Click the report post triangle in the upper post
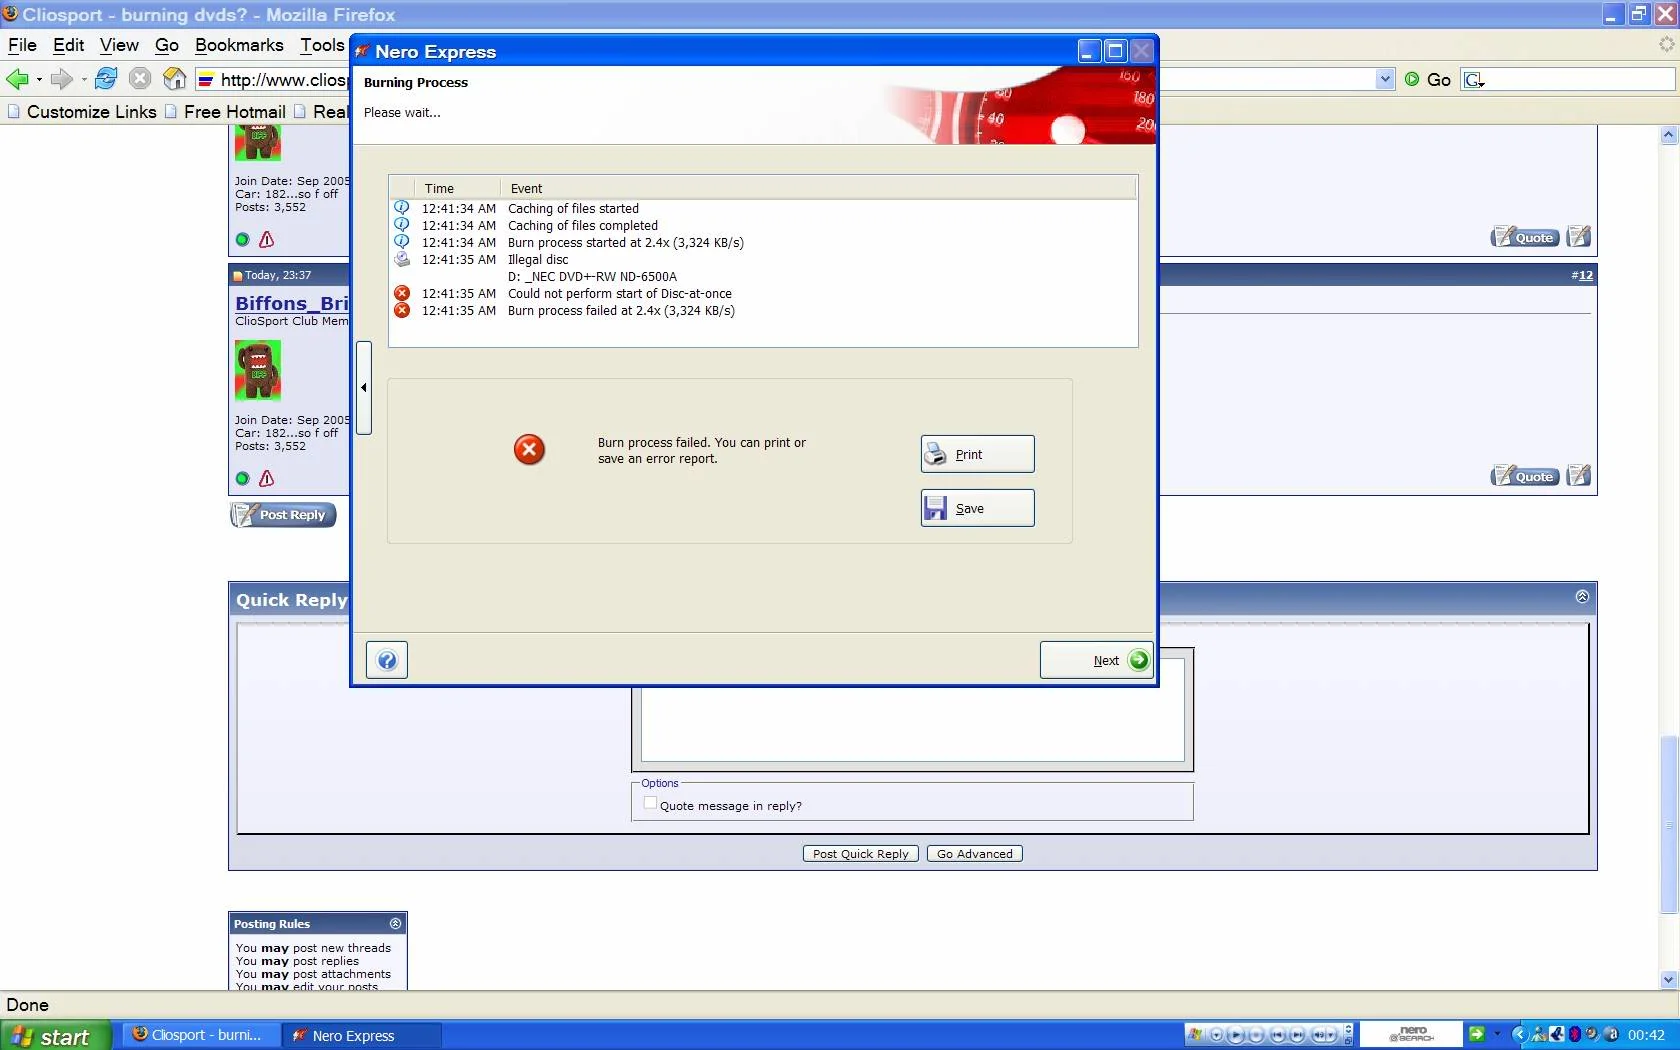Viewport: 1680px width, 1050px height. (267, 240)
